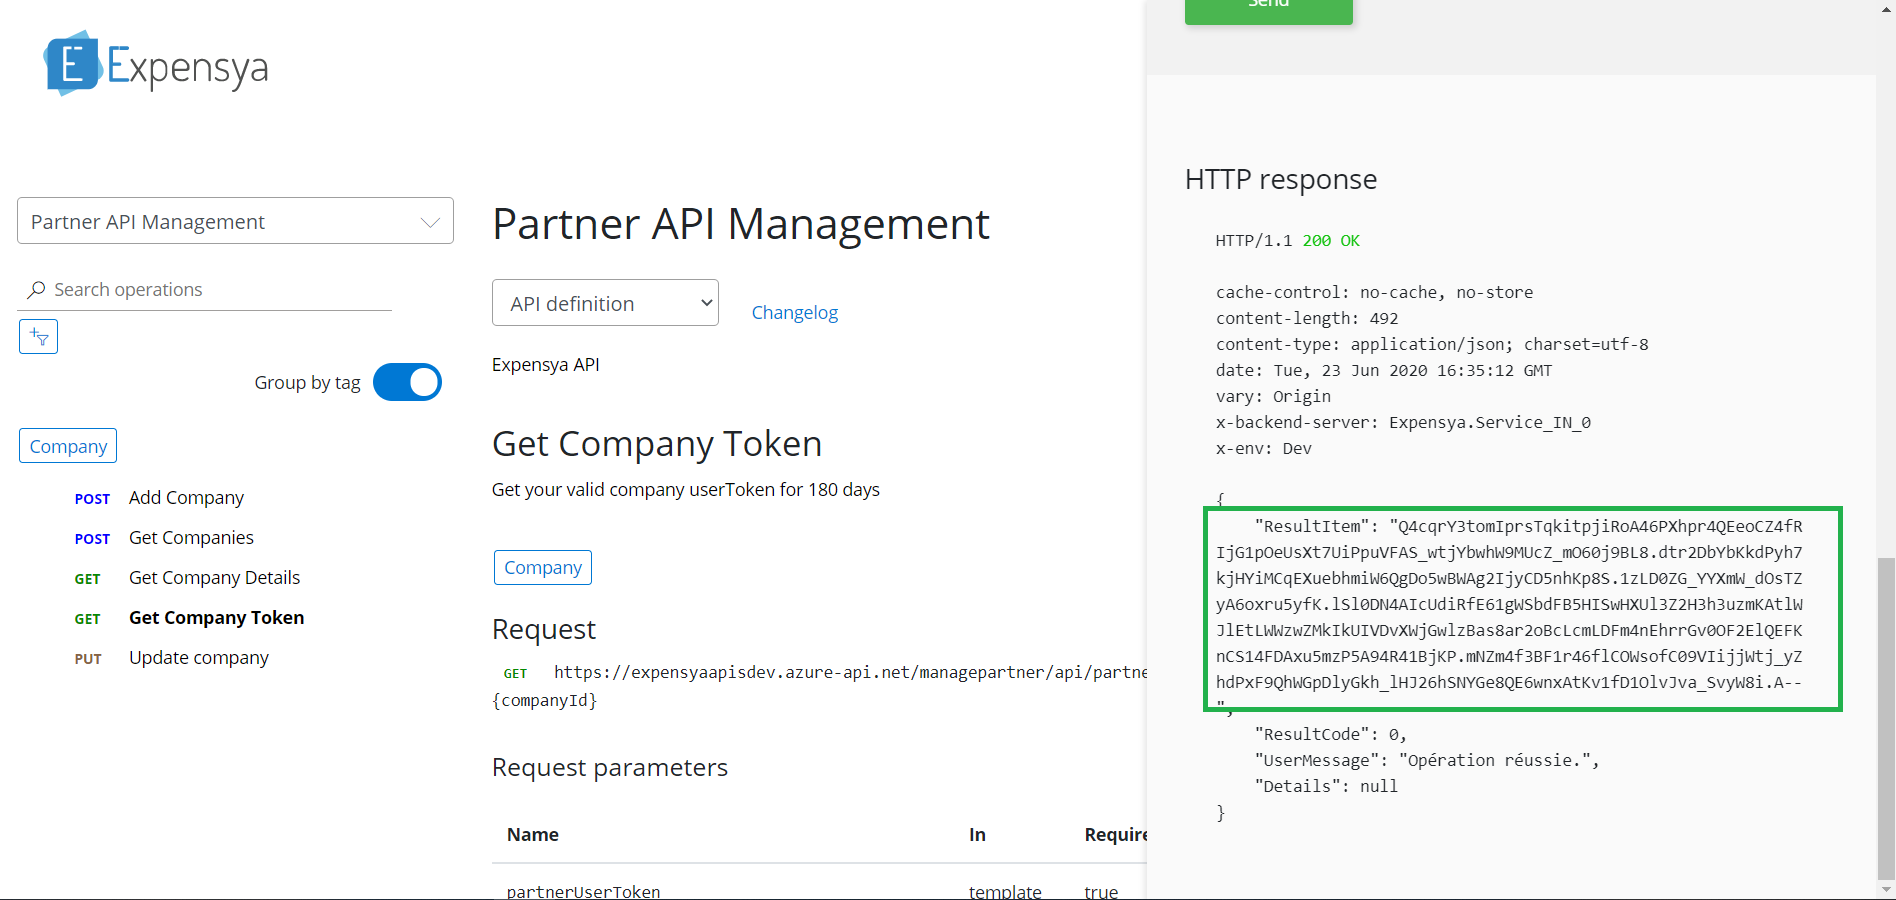Click the Expensya API description text
Screen dimensions: 1896x900
[546, 365]
